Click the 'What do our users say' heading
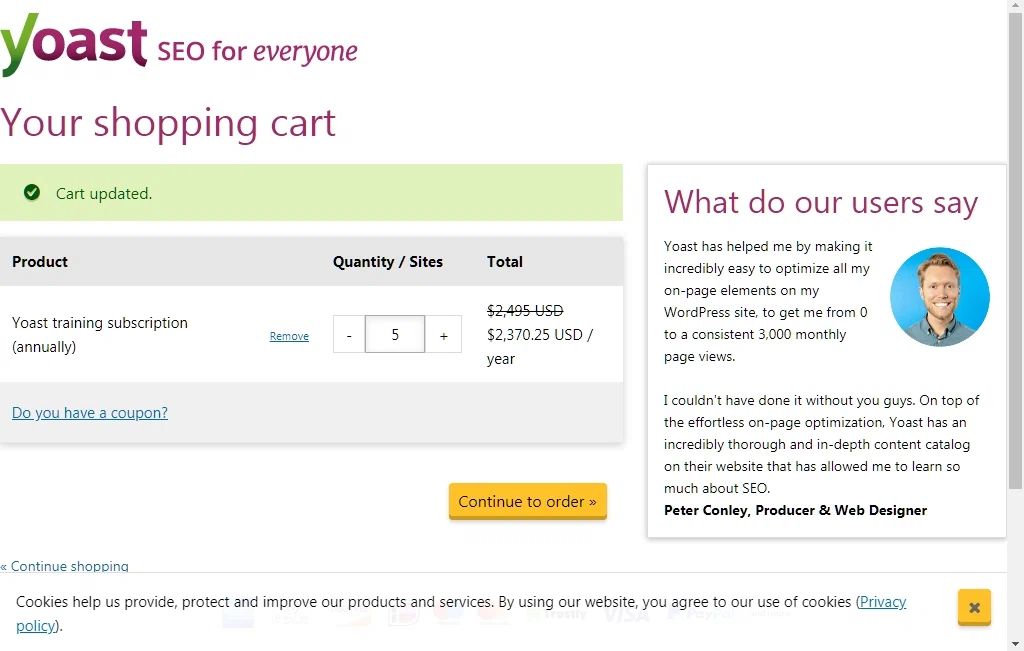 (821, 202)
